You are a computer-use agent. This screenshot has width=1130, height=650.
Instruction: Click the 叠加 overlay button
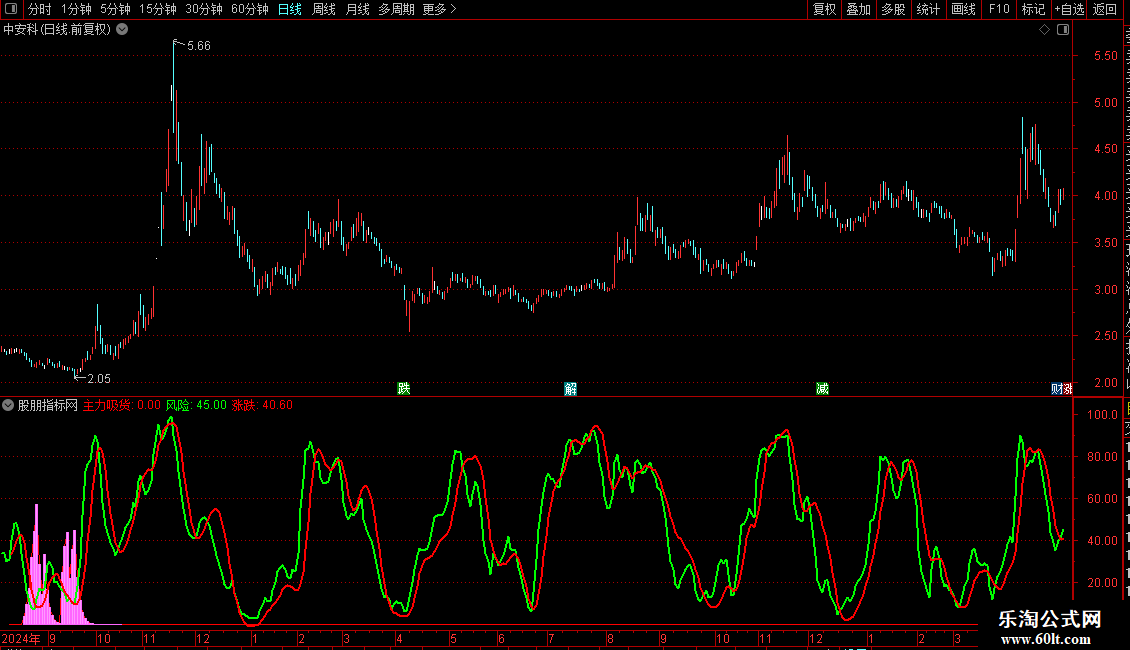click(858, 9)
